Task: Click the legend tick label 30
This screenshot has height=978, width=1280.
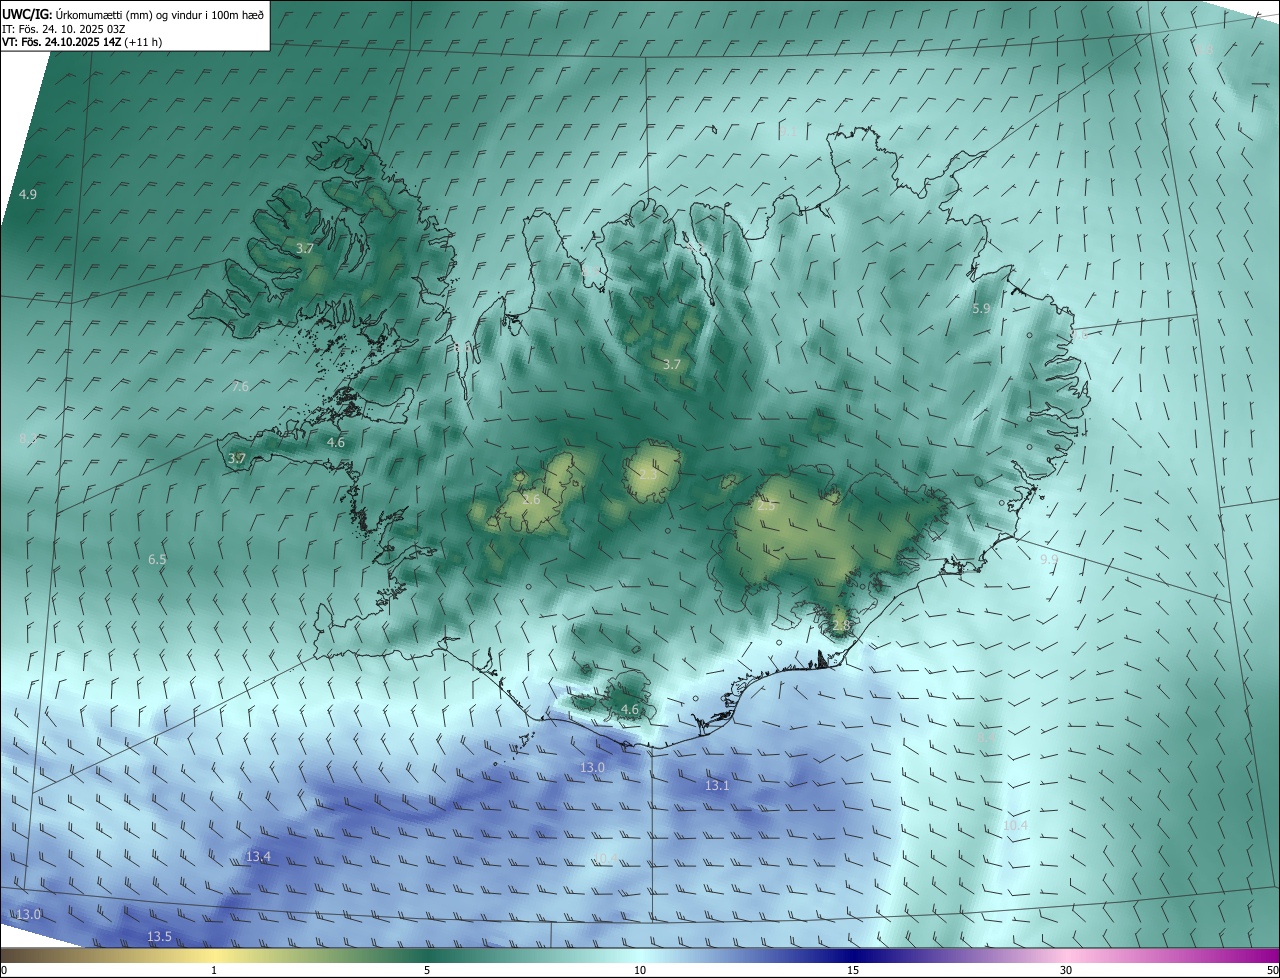Action: [1066, 970]
